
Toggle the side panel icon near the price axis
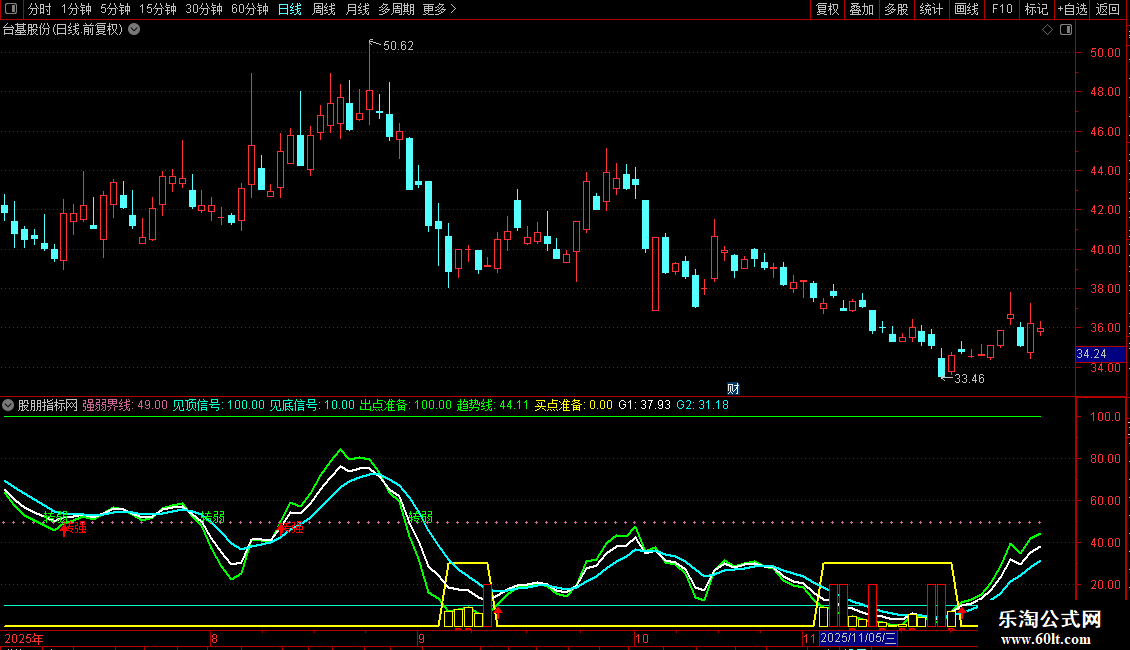coord(1066,30)
